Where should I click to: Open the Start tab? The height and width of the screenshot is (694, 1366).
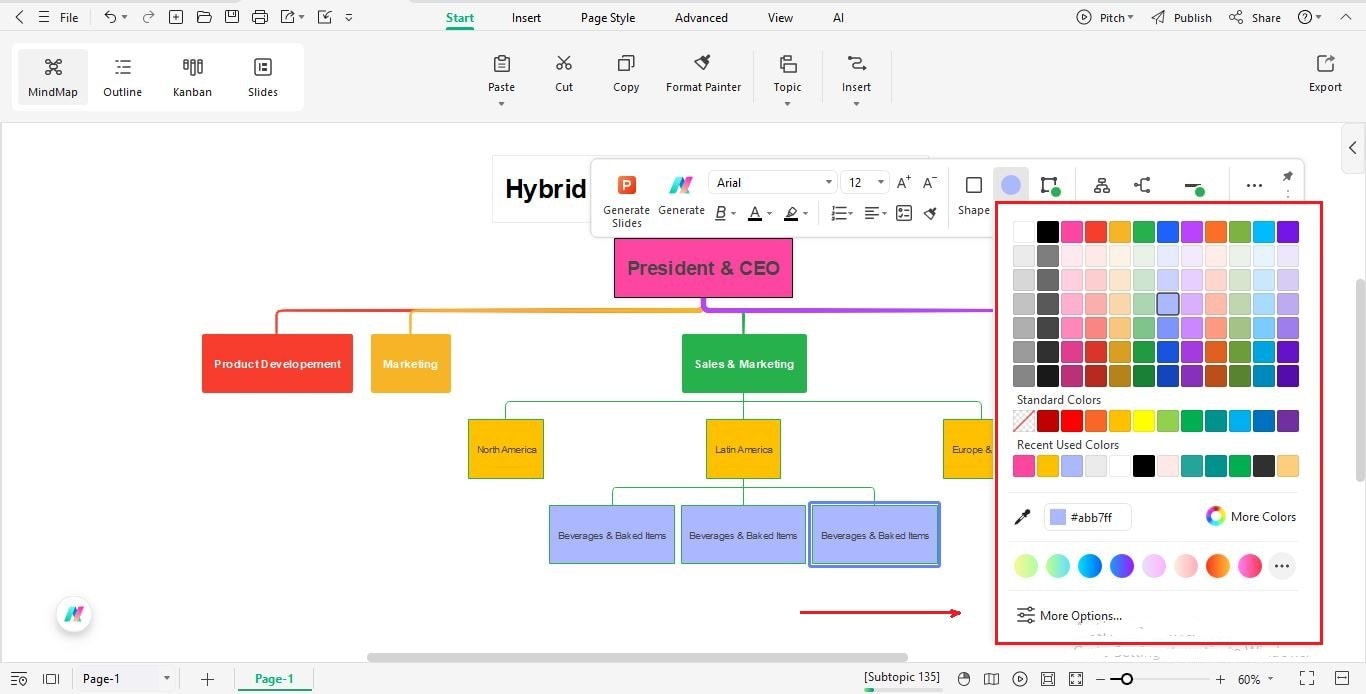(x=460, y=18)
